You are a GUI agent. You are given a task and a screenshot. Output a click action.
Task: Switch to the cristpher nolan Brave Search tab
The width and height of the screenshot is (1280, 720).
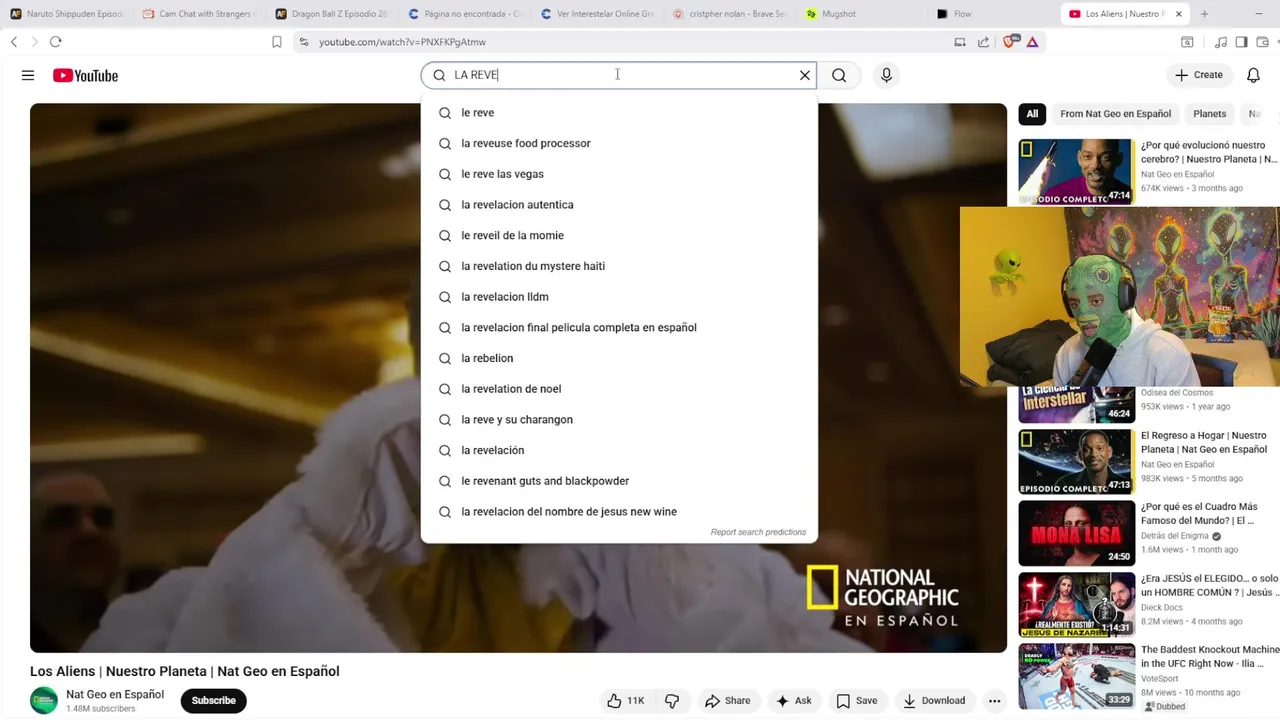click(731, 14)
